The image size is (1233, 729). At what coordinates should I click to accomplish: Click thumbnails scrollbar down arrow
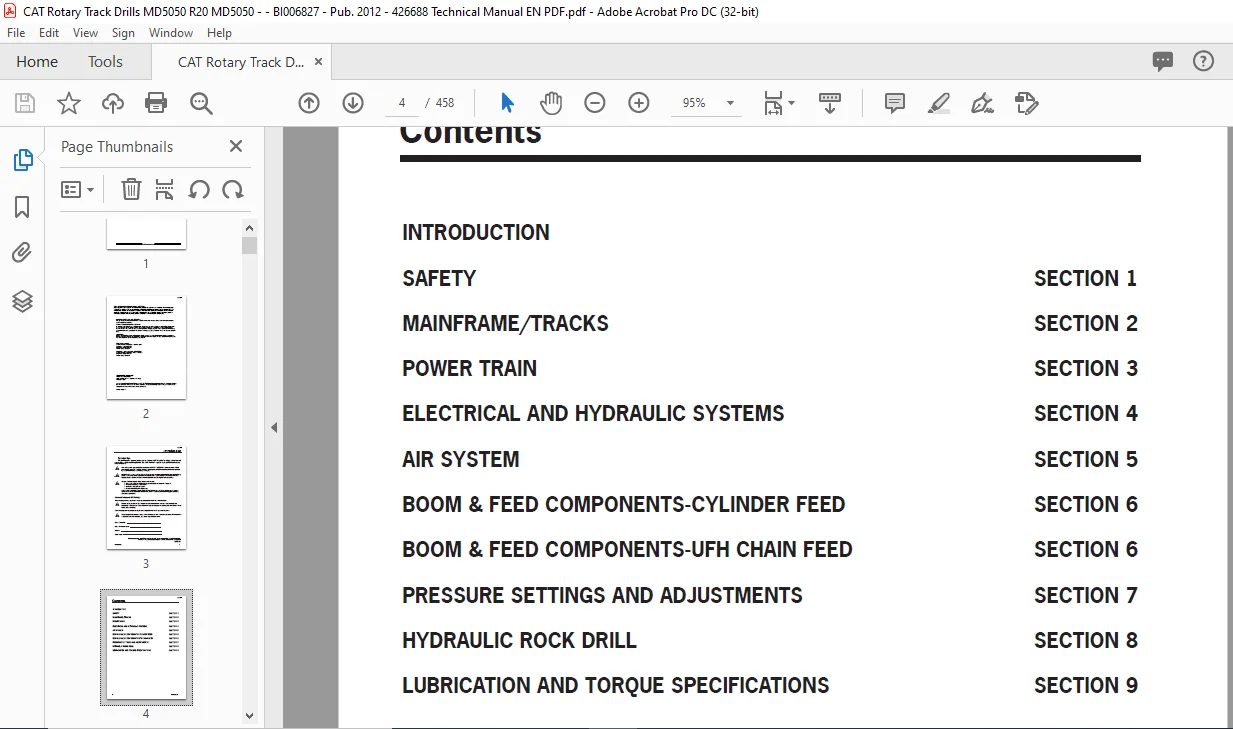point(250,715)
